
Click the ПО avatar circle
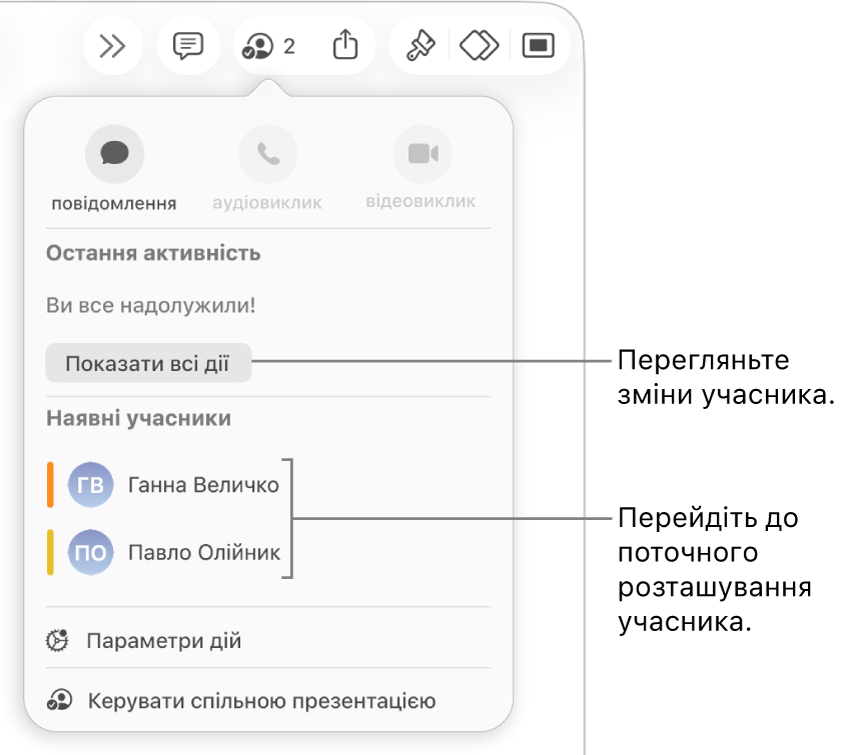pos(90,553)
